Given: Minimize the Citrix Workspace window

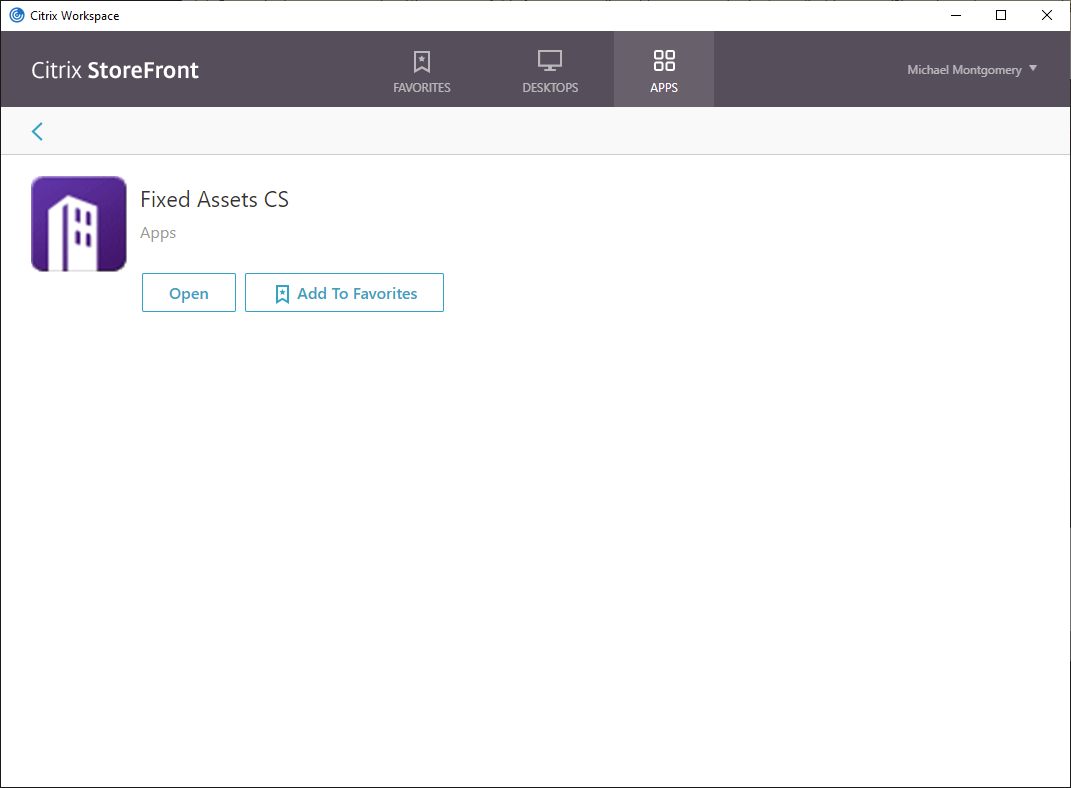Looking at the screenshot, I should pos(956,15).
